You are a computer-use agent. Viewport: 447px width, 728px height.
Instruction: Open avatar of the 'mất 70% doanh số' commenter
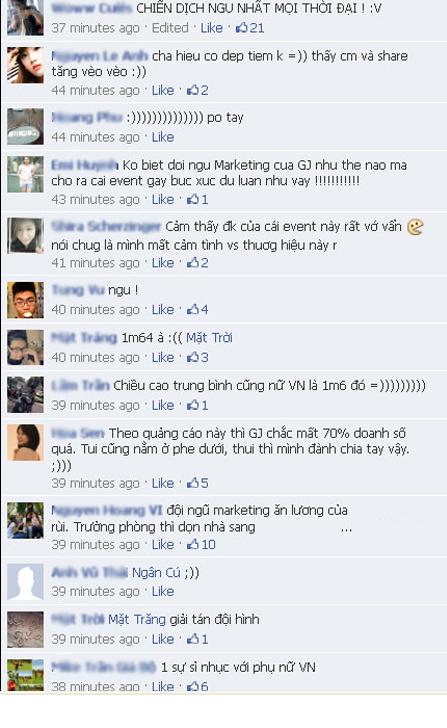coord(26,442)
